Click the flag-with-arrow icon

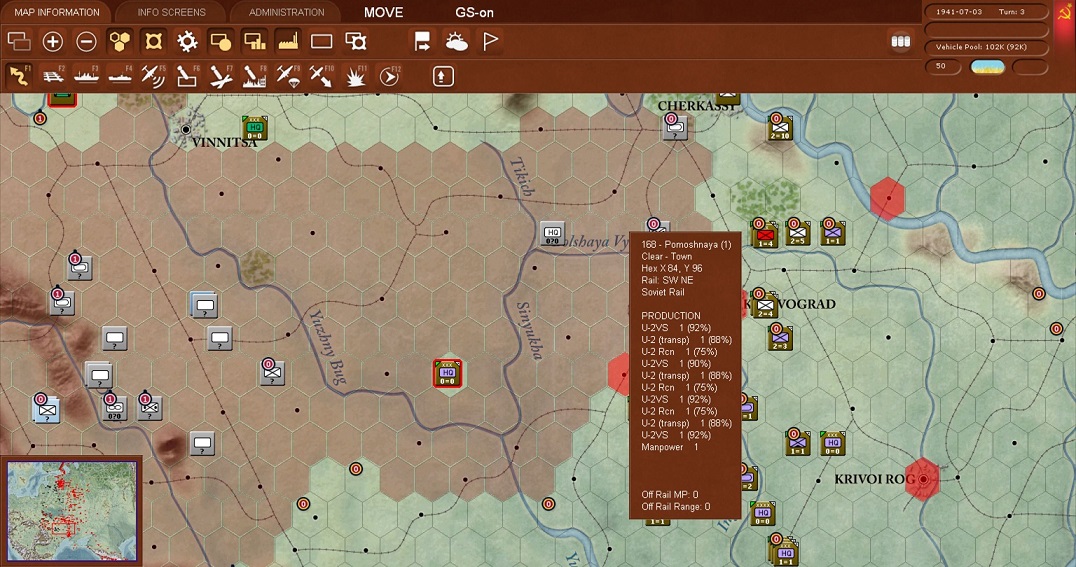[423, 42]
